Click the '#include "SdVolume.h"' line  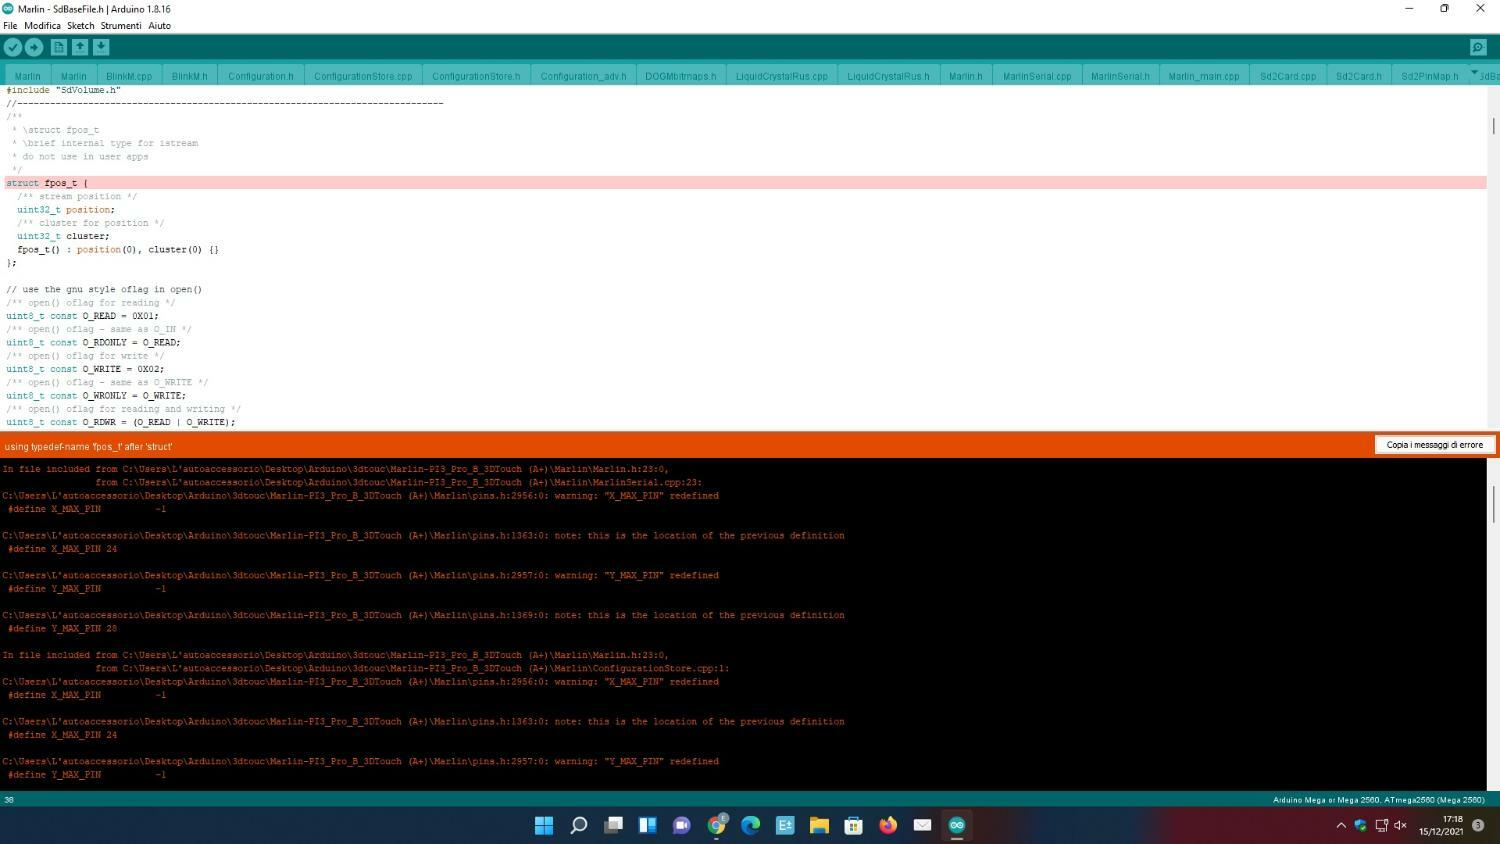click(x=63, y=90)
